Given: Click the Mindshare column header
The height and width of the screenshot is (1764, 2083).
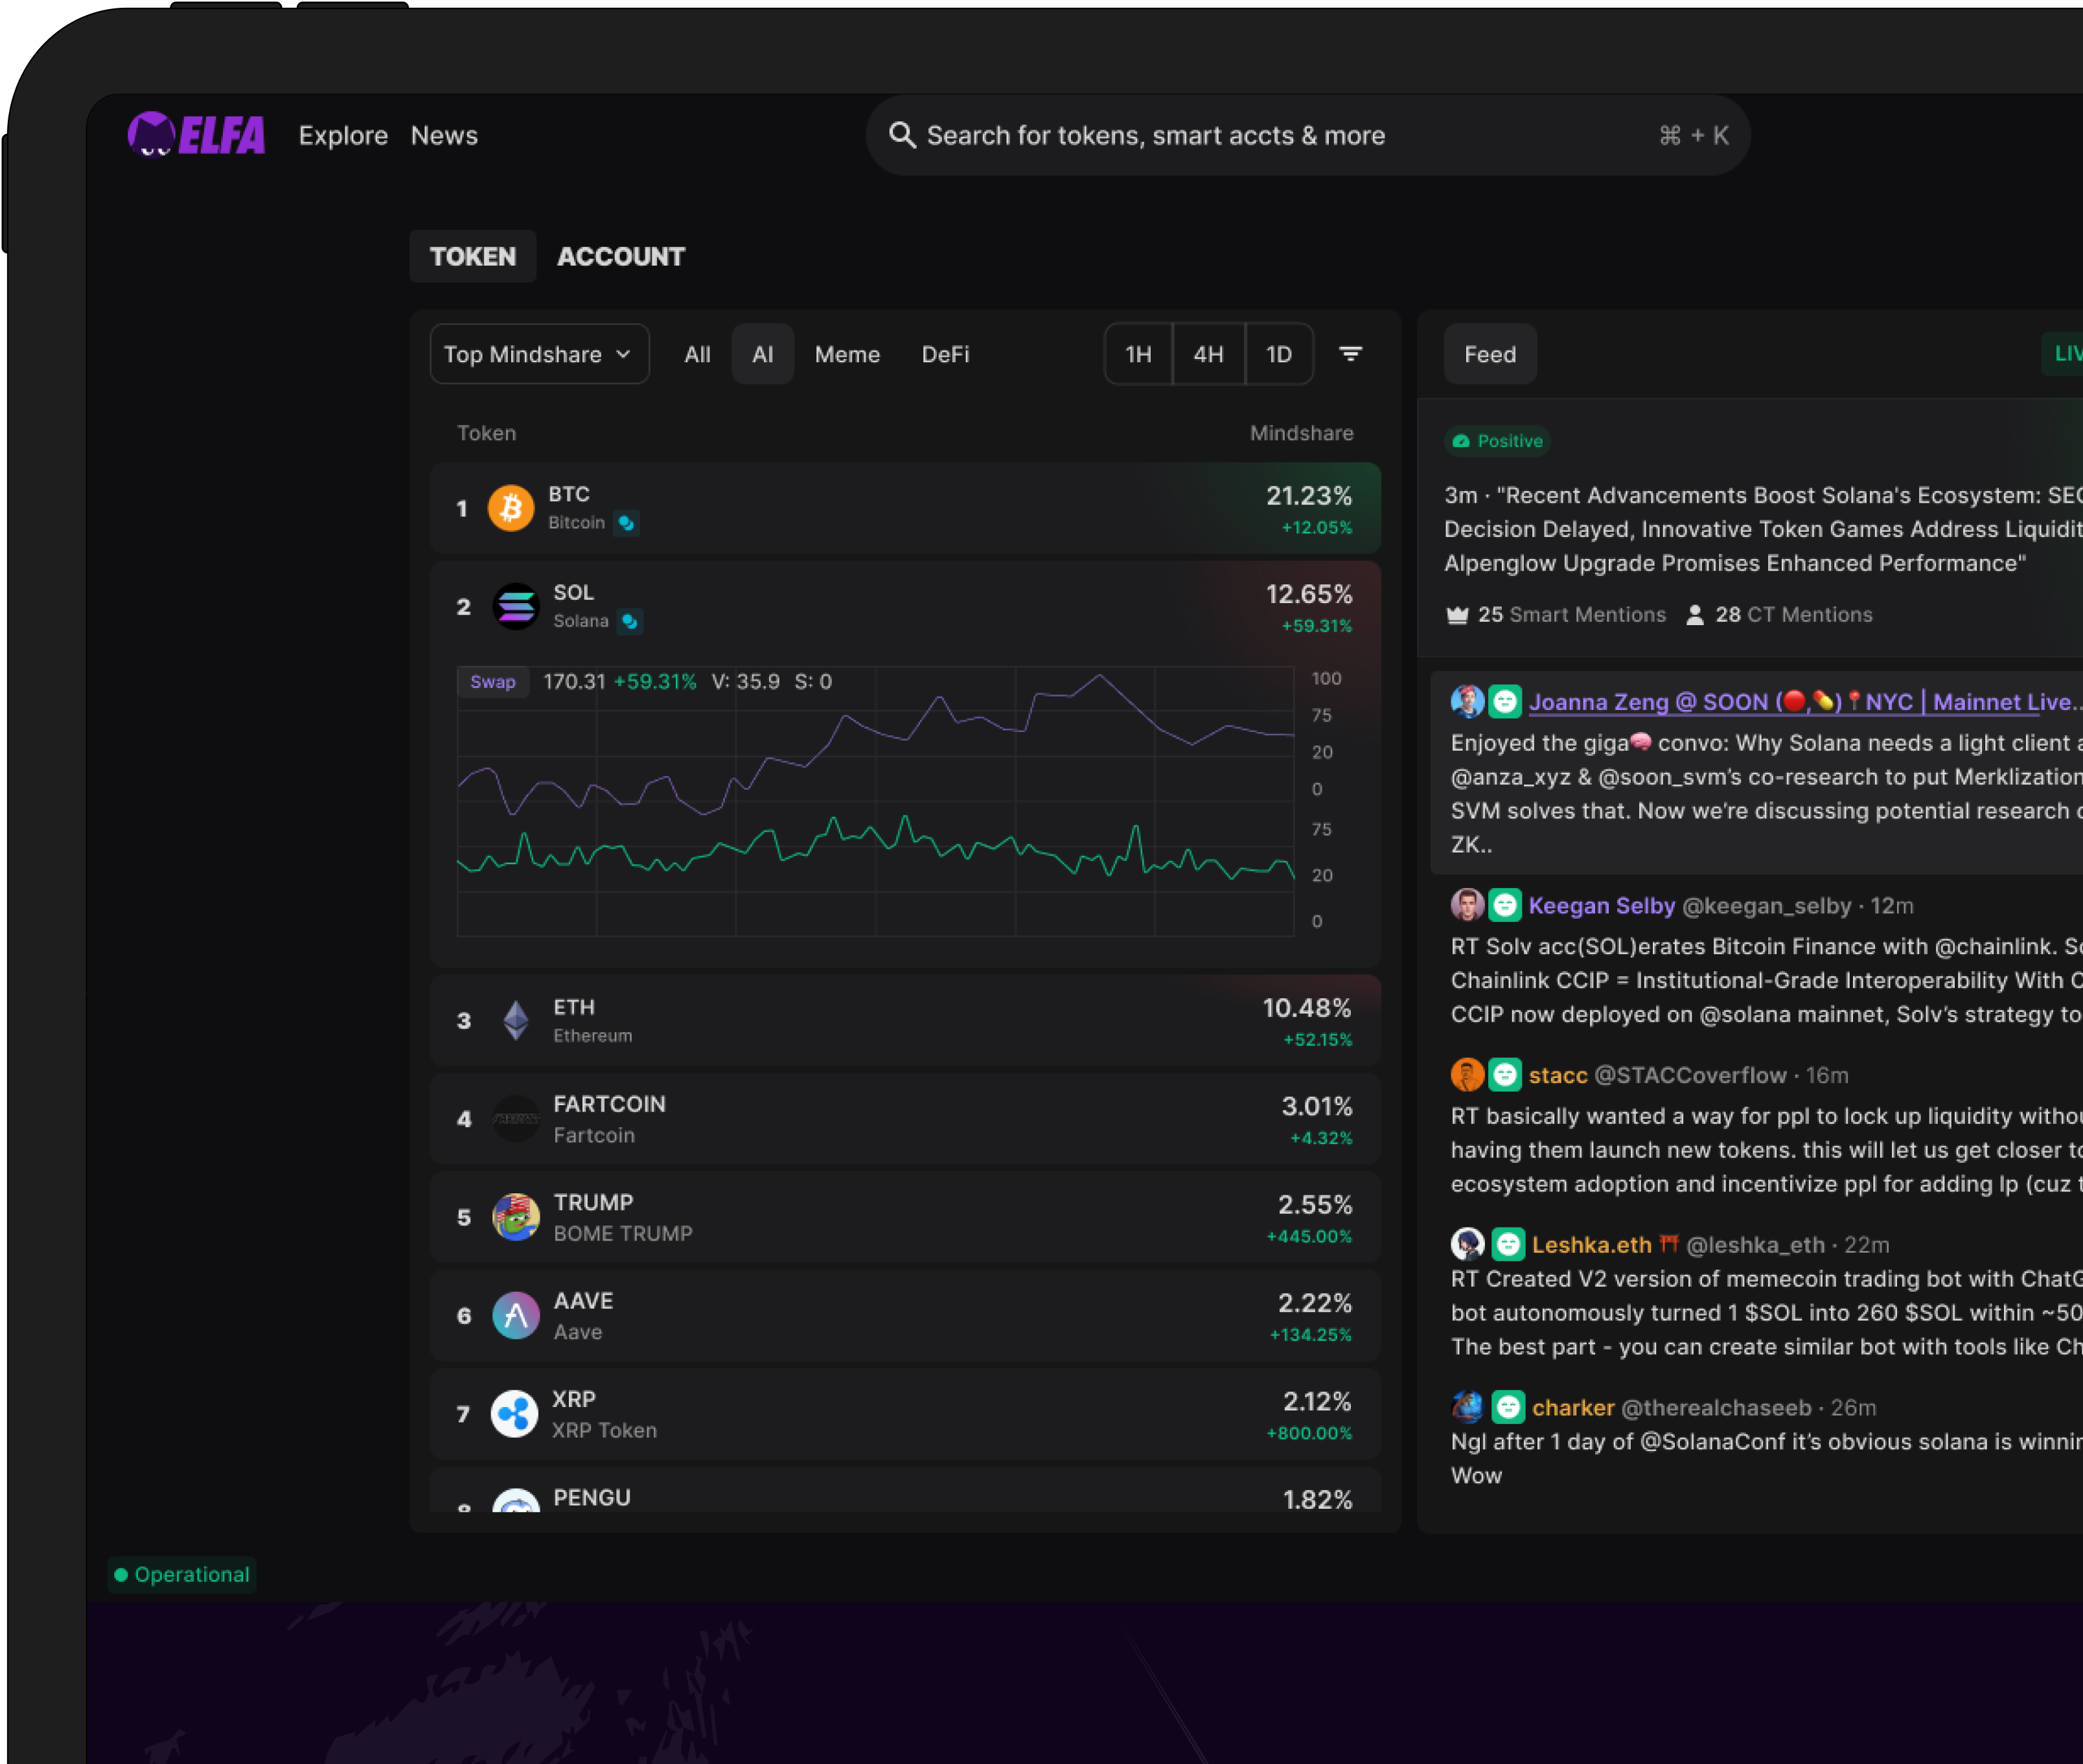Looking at the screenshot, I should coord(1301,433).
